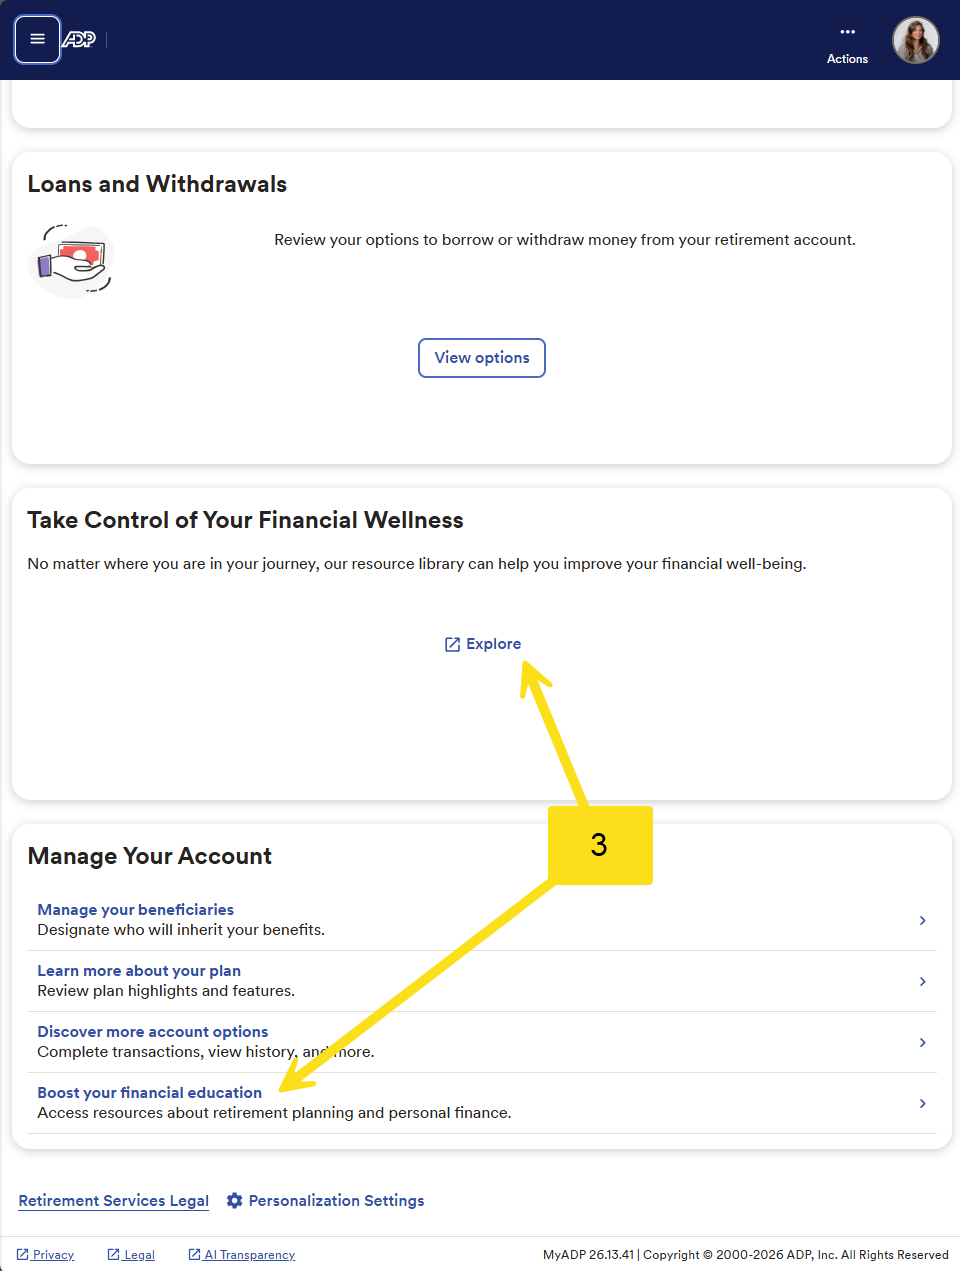Open Boost your financial education
Image resolution: width=960 pixels, height=1271 pixels.
coord(150,1093)
